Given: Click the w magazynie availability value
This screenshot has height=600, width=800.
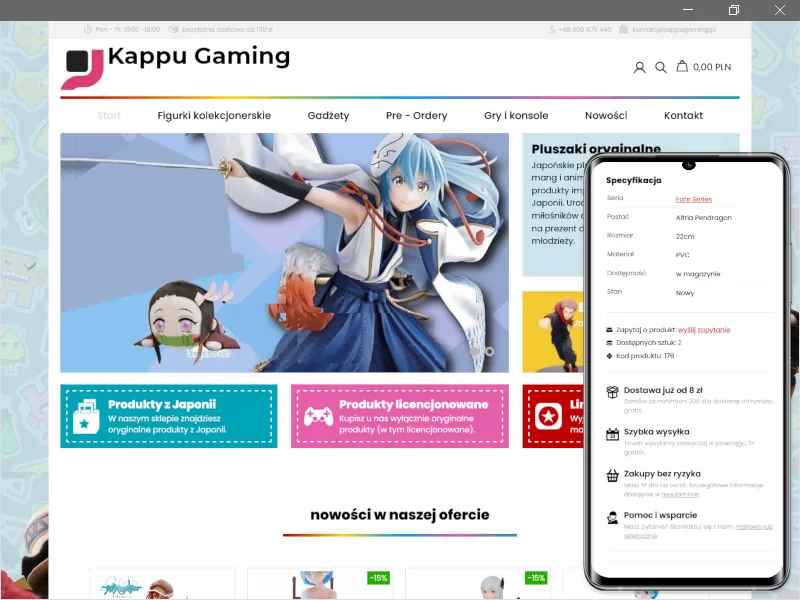Looking at the screenshot, I should [x=698, y=274].
